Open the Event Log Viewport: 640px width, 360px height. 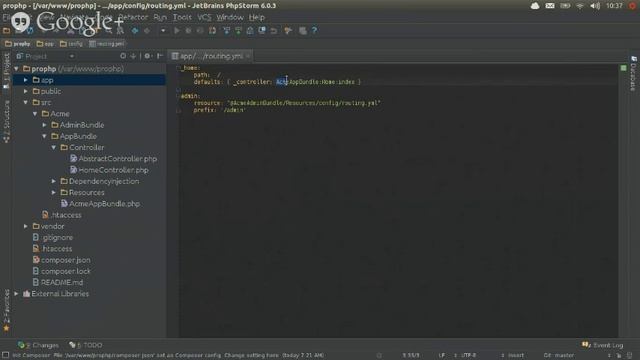[603, 345]
